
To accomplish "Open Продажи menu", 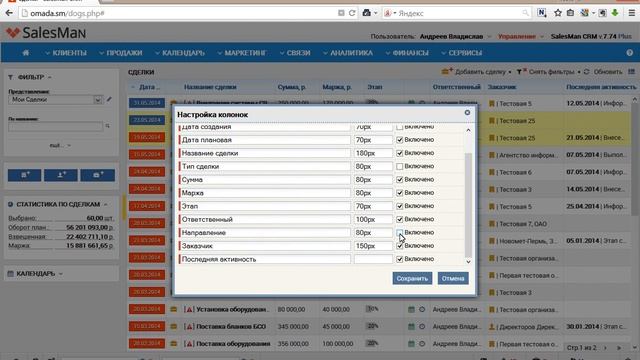I will coord(120,53).
